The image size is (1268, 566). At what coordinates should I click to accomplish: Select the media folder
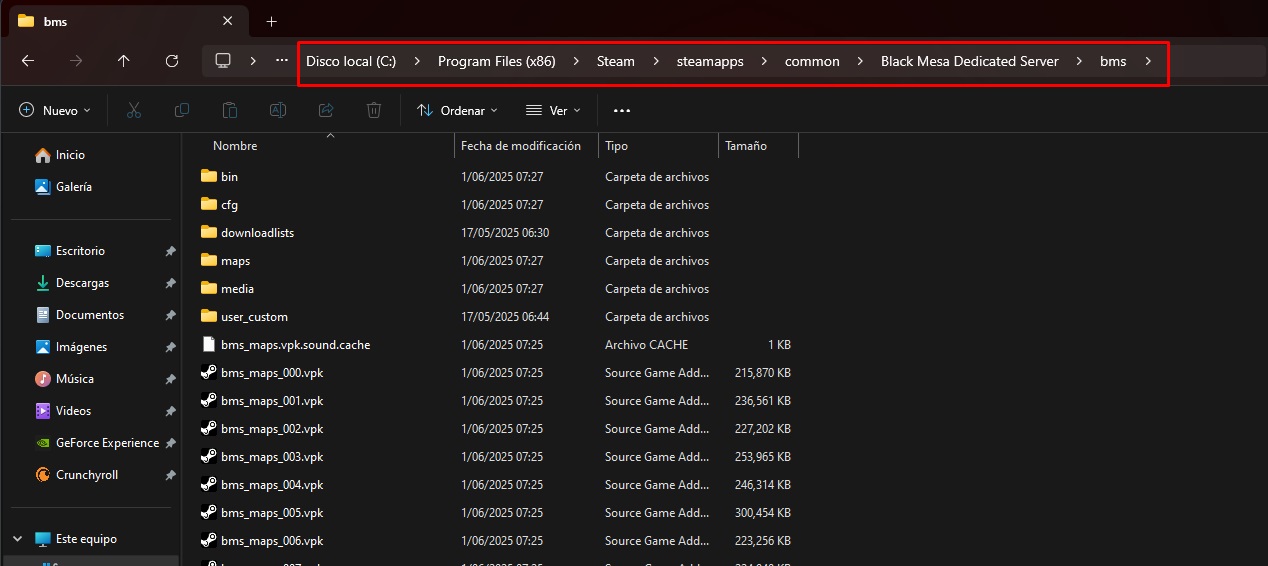[x=237, y=289]
